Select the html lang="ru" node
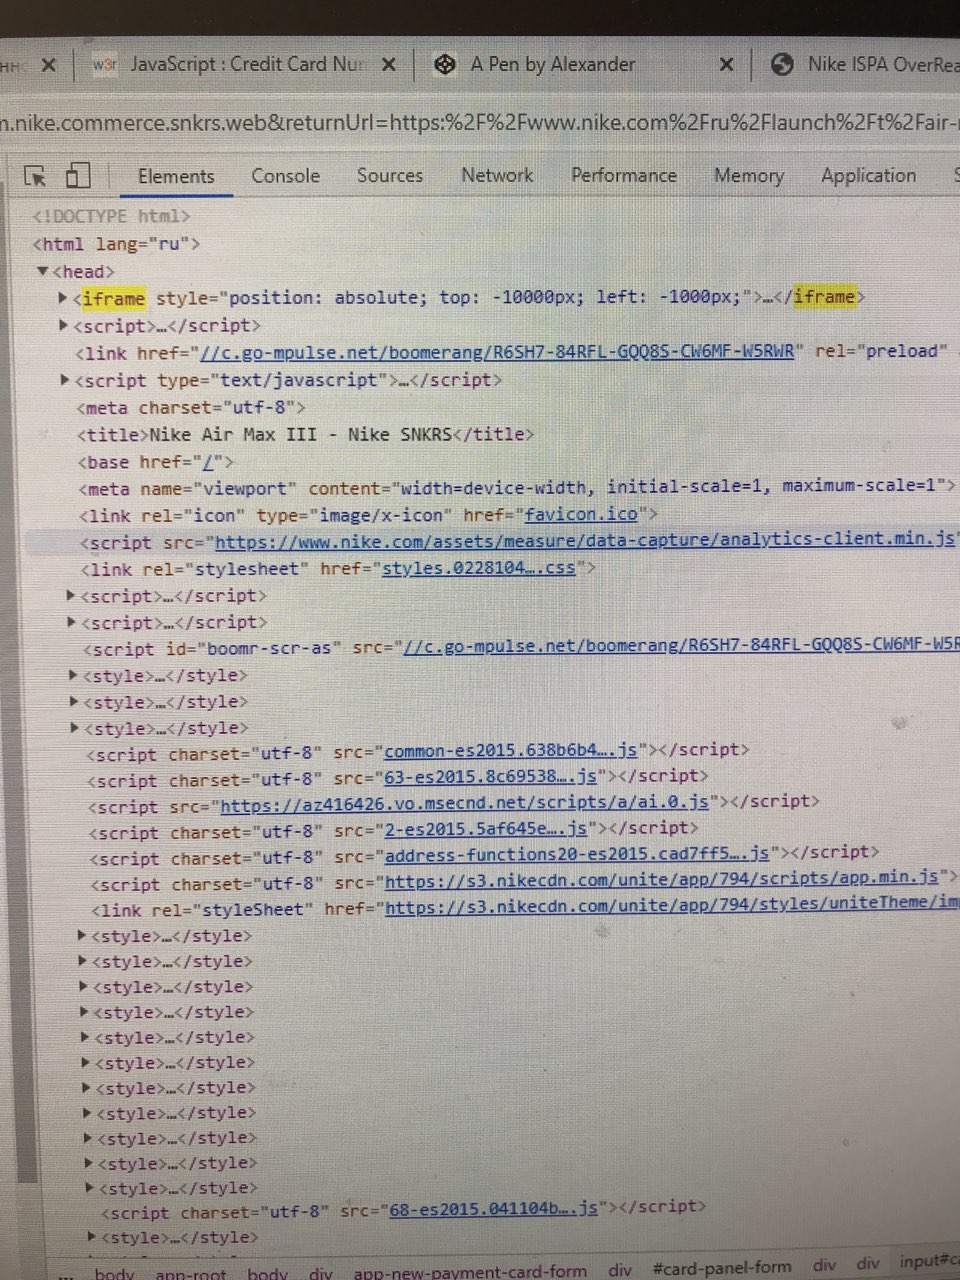The image size is (960, 1280). 116,244
